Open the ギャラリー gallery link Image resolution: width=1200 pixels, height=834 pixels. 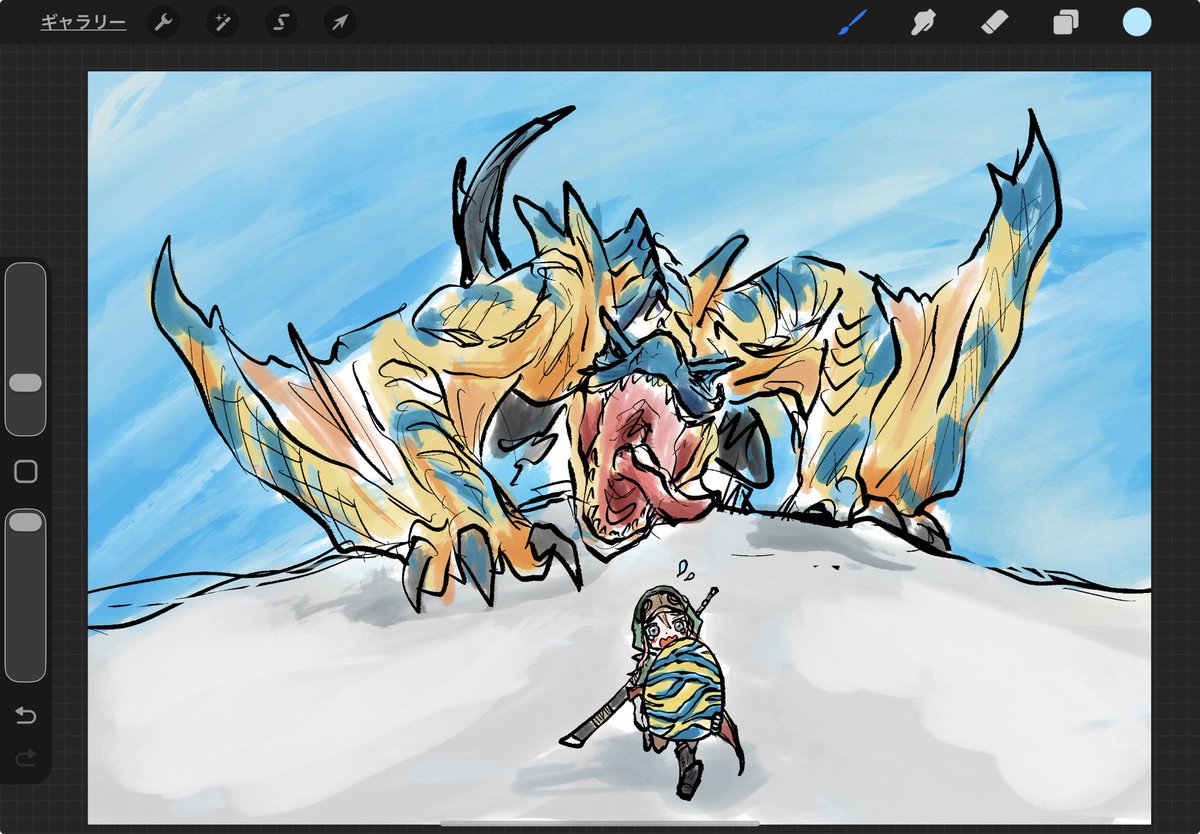tap(83, 22)
